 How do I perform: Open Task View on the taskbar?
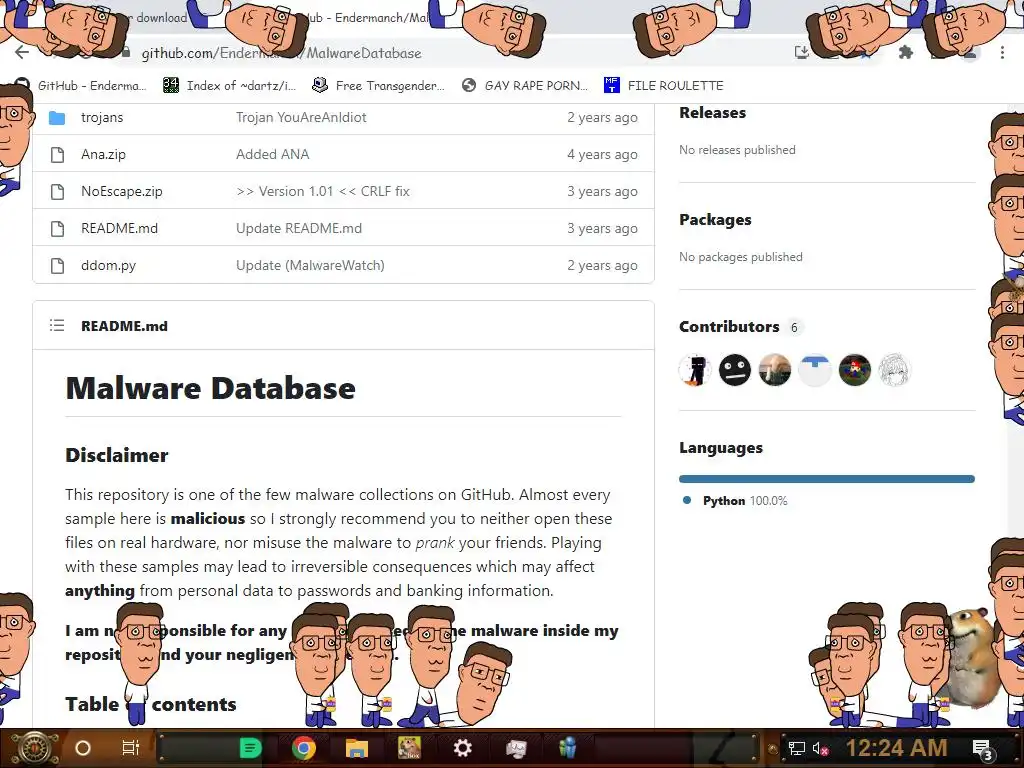[x=131, y=748]
